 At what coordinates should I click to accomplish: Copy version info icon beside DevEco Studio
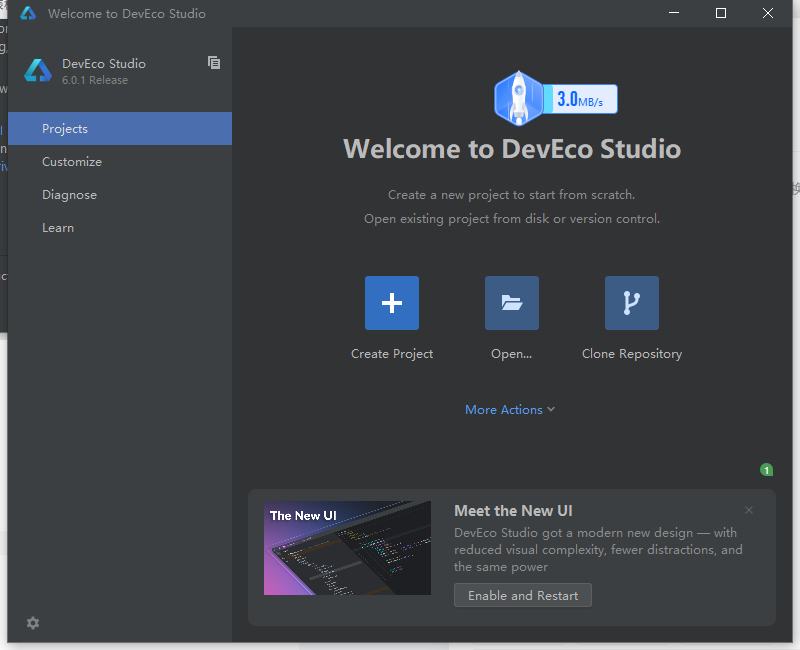coord(214,62)
